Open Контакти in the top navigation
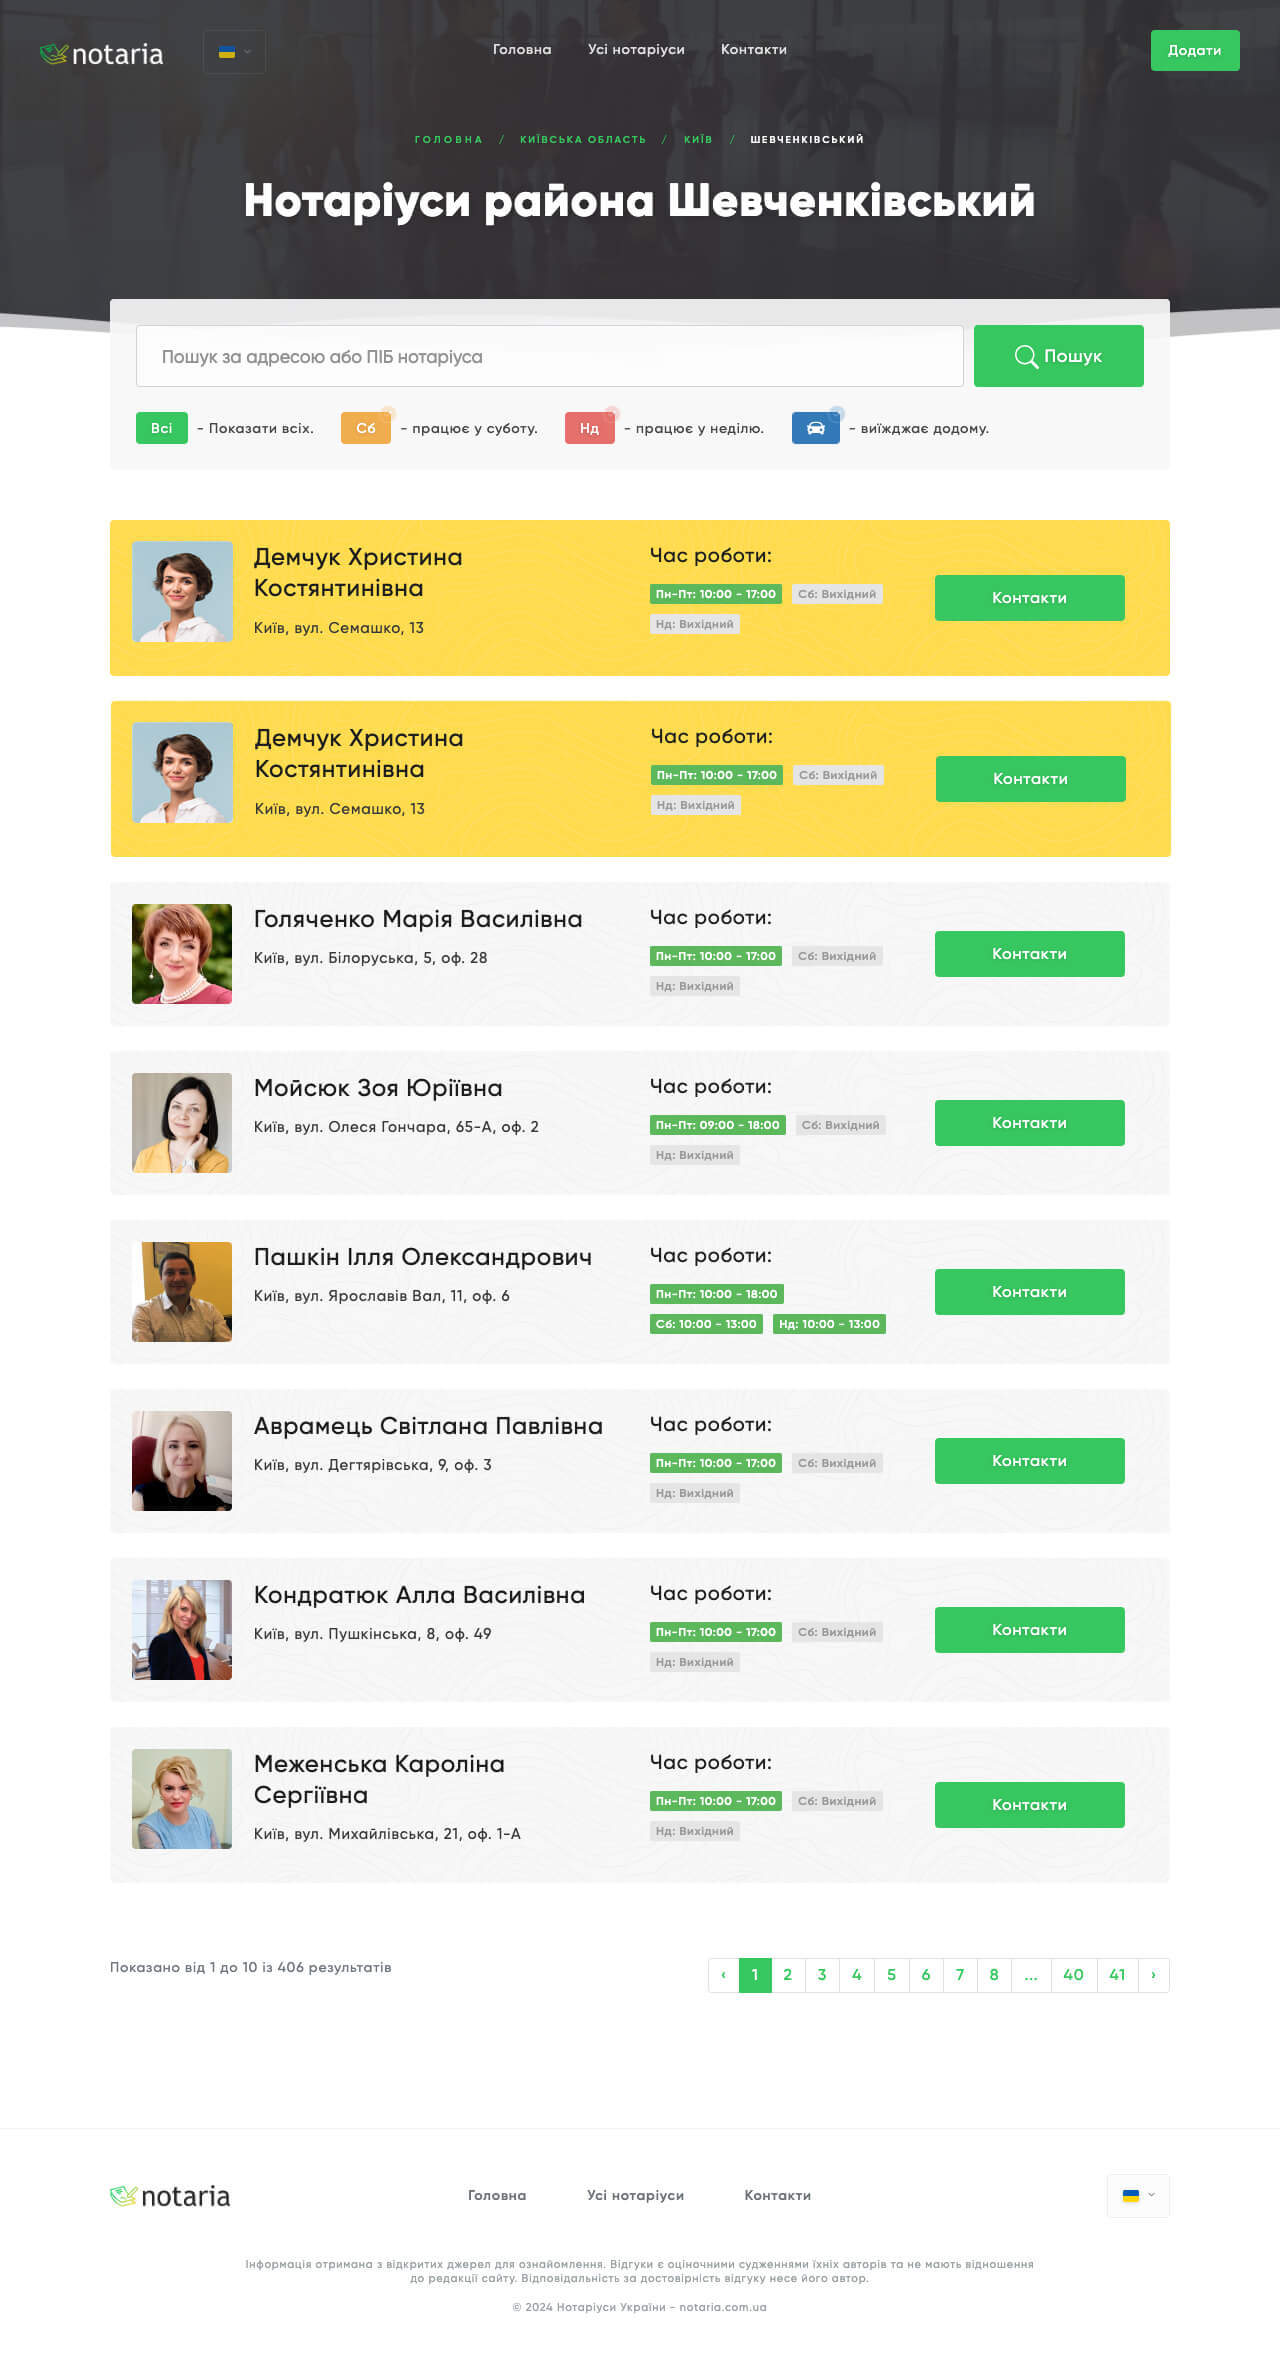The image size is (1280, 2360). [x=754, y=49]
